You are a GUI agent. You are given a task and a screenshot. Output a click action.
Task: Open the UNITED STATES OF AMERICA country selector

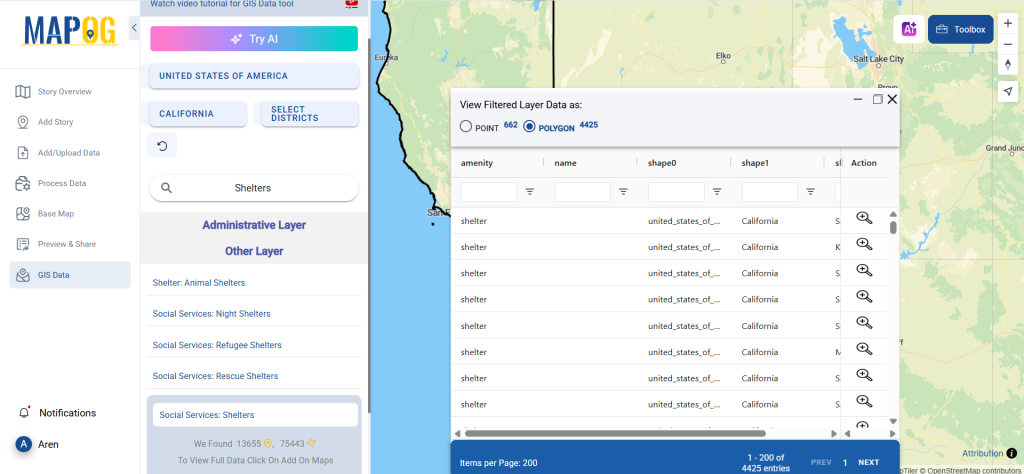click(x=254, y=76)
